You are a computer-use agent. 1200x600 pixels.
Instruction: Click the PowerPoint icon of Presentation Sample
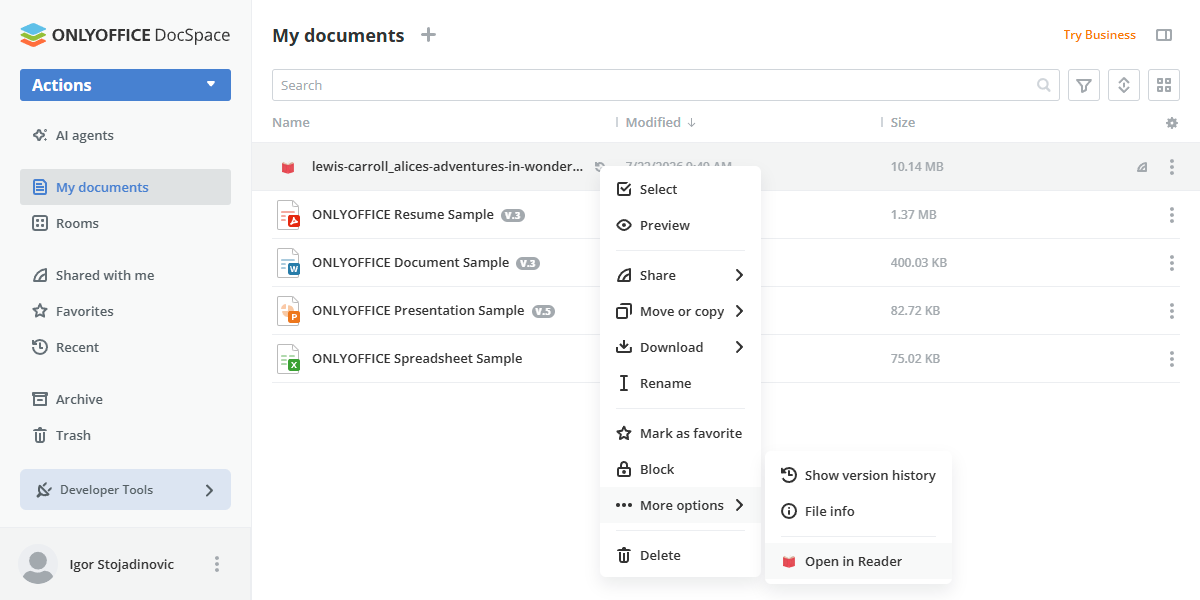pyautogui.click(x=288, y=310)
